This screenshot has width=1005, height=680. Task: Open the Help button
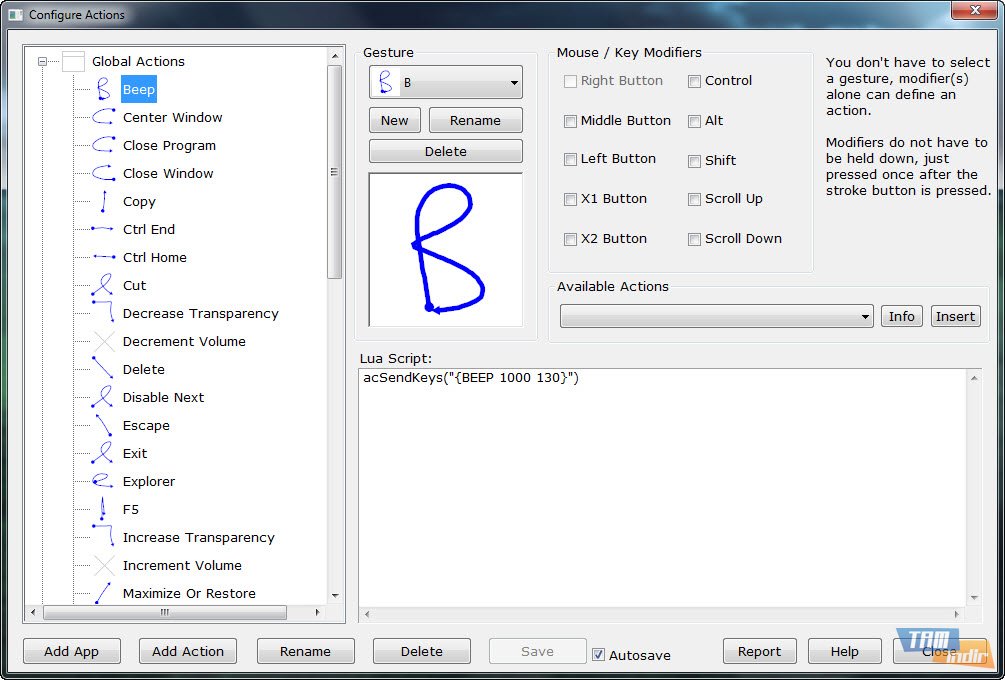click(x=845, y=651)
